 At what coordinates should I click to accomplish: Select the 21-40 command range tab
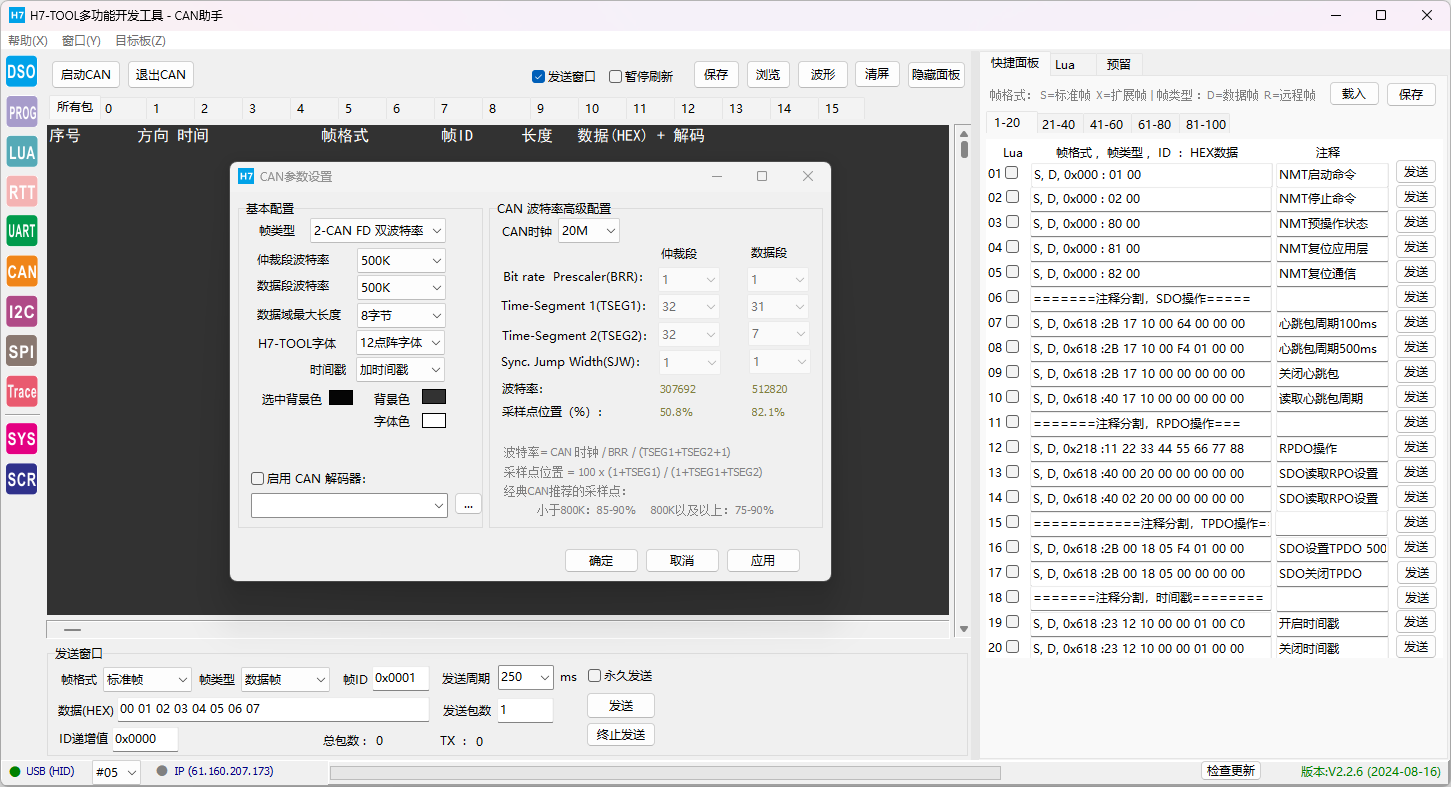[x=1058, y=125]
